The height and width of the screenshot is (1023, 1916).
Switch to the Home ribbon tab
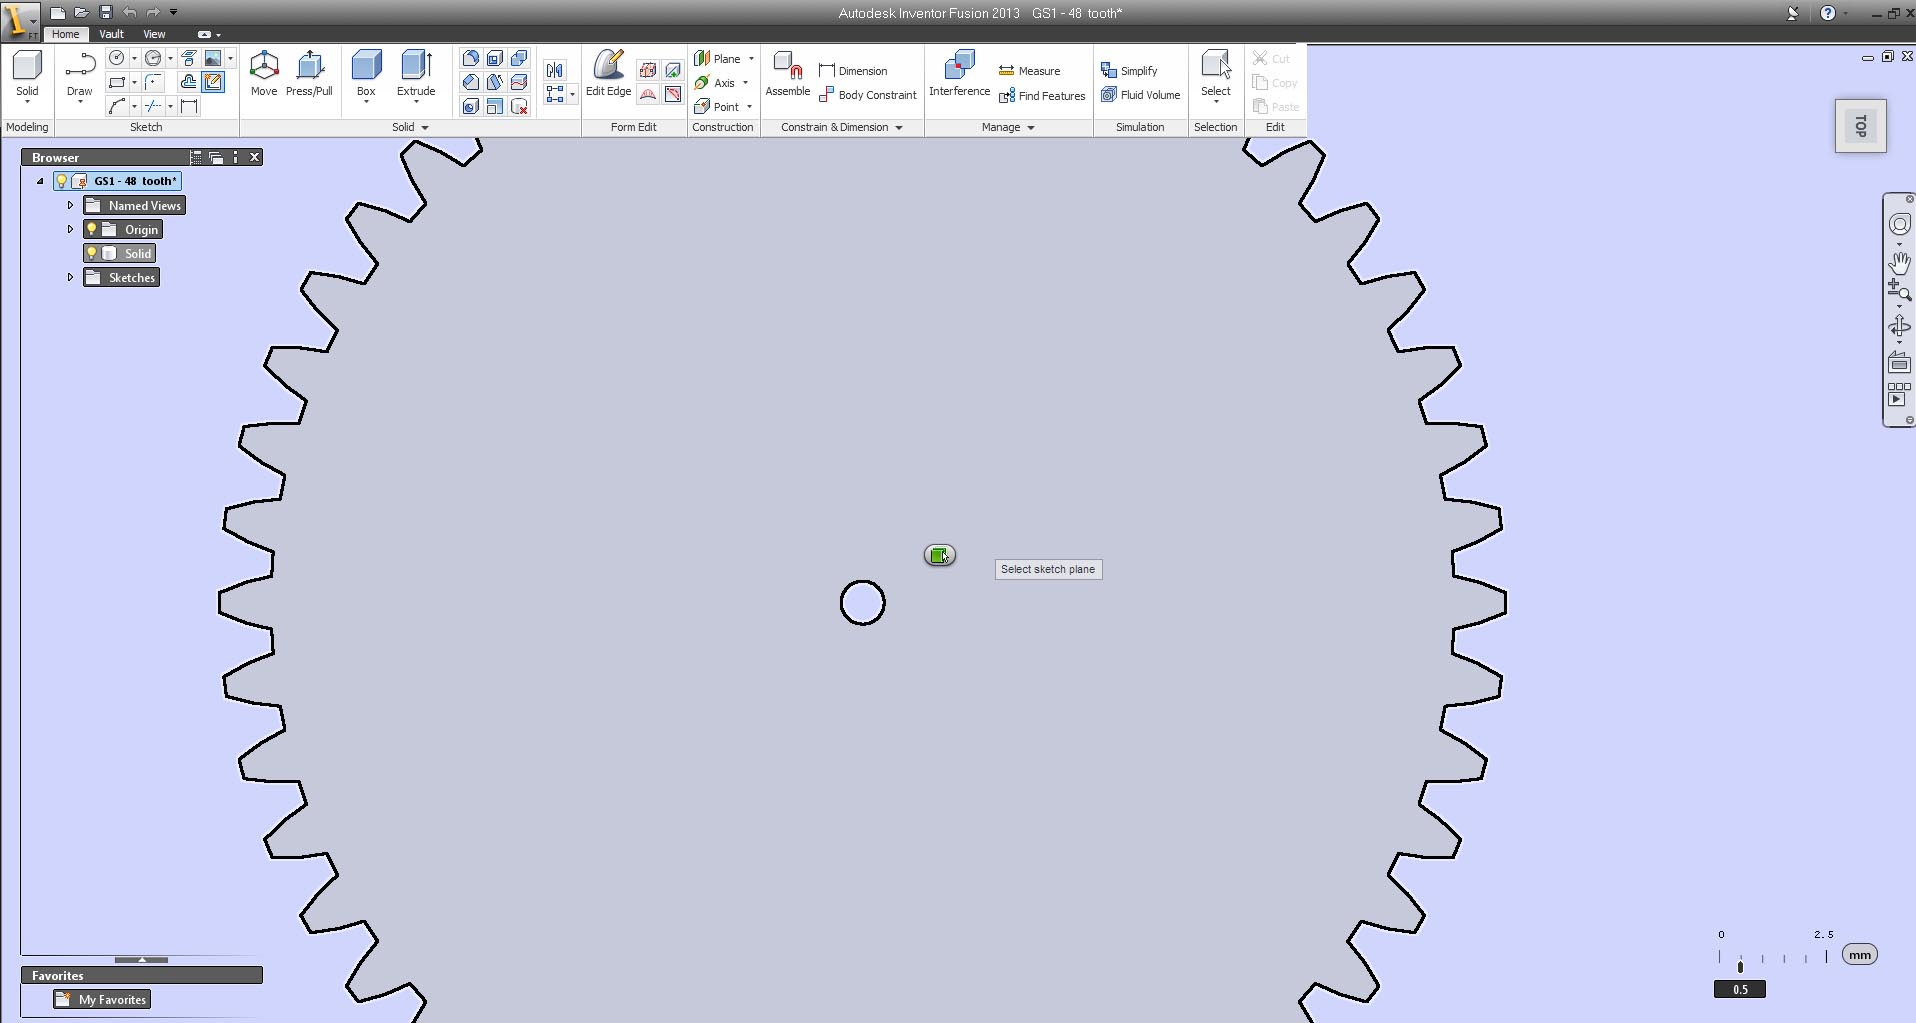point(65,34)
